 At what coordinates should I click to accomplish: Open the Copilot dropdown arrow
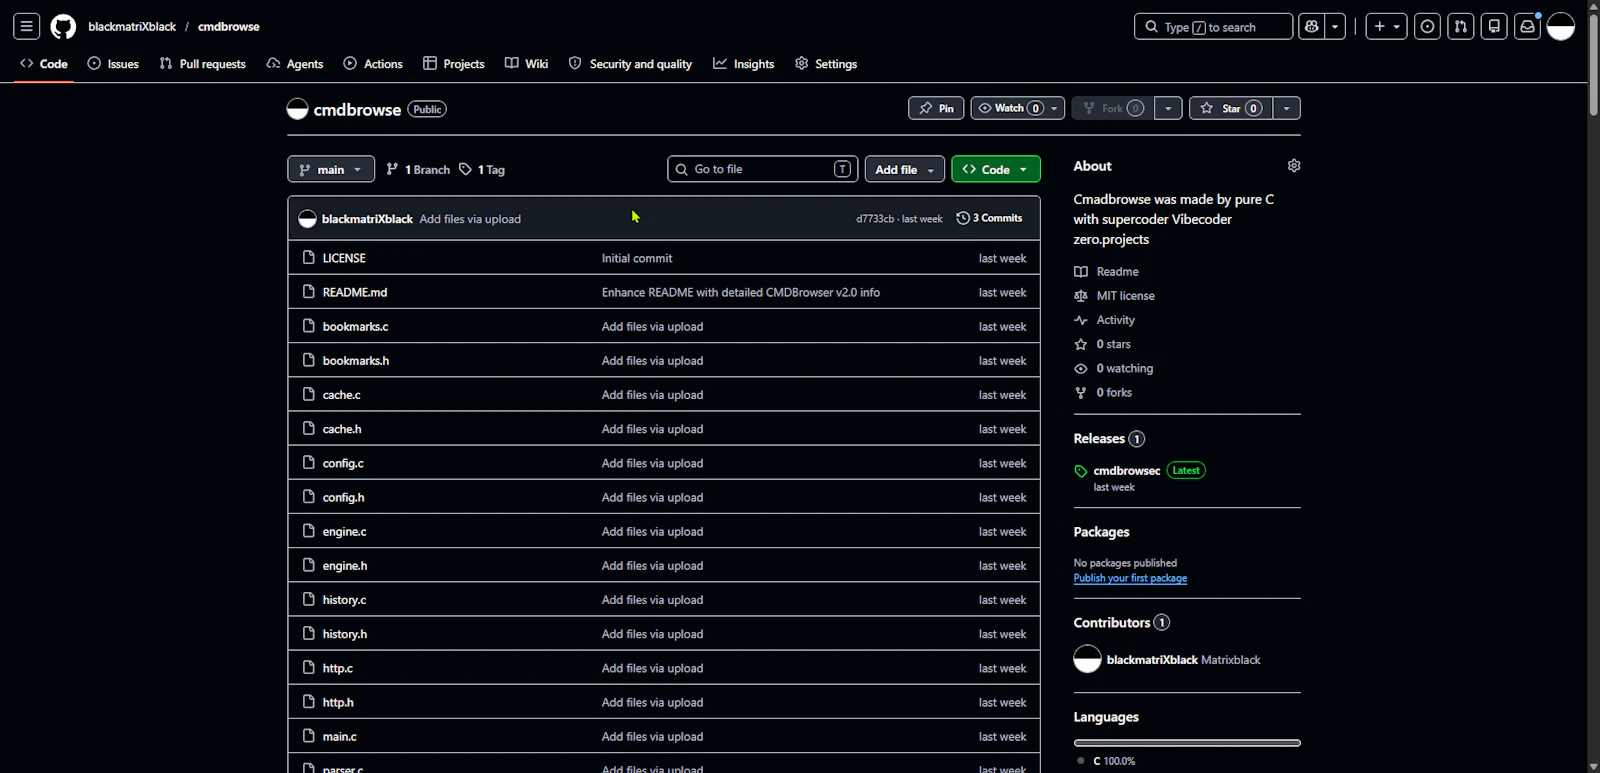(1335, 27)
